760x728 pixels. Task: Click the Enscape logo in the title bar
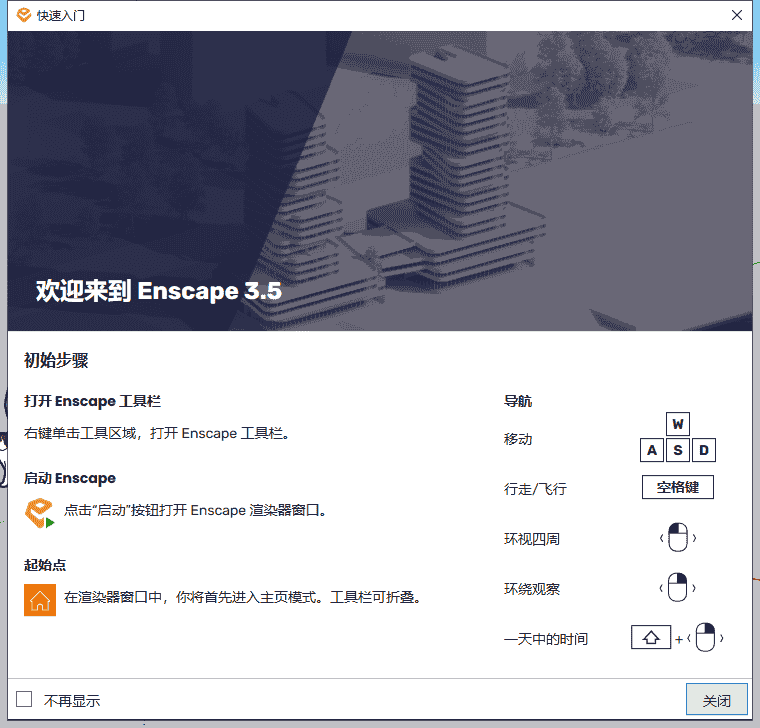(24, 15)
